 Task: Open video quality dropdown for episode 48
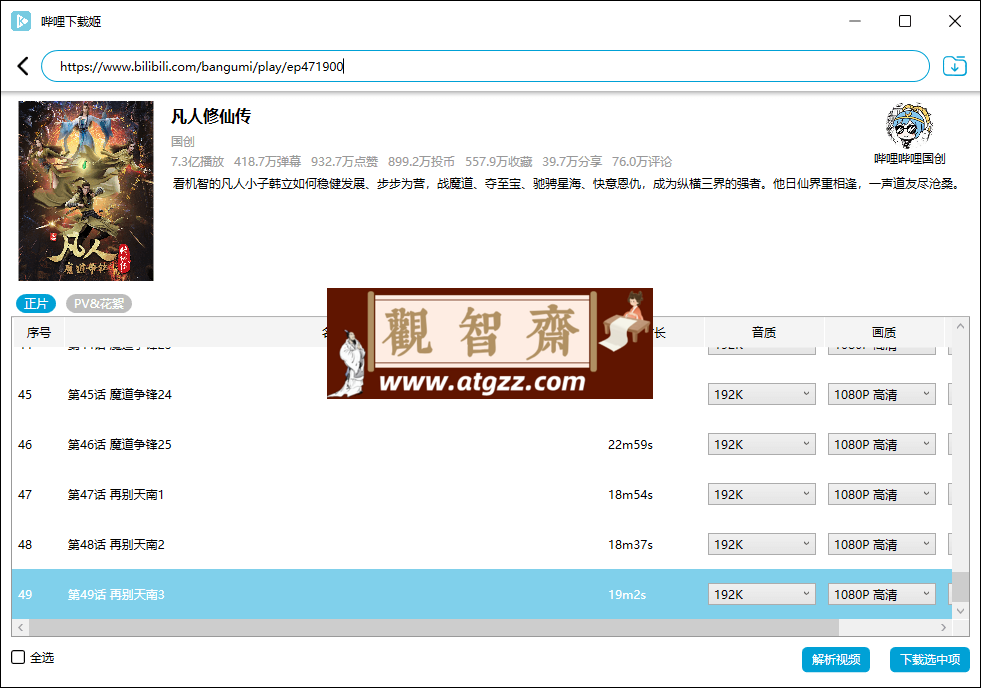(x=882, y=544)
